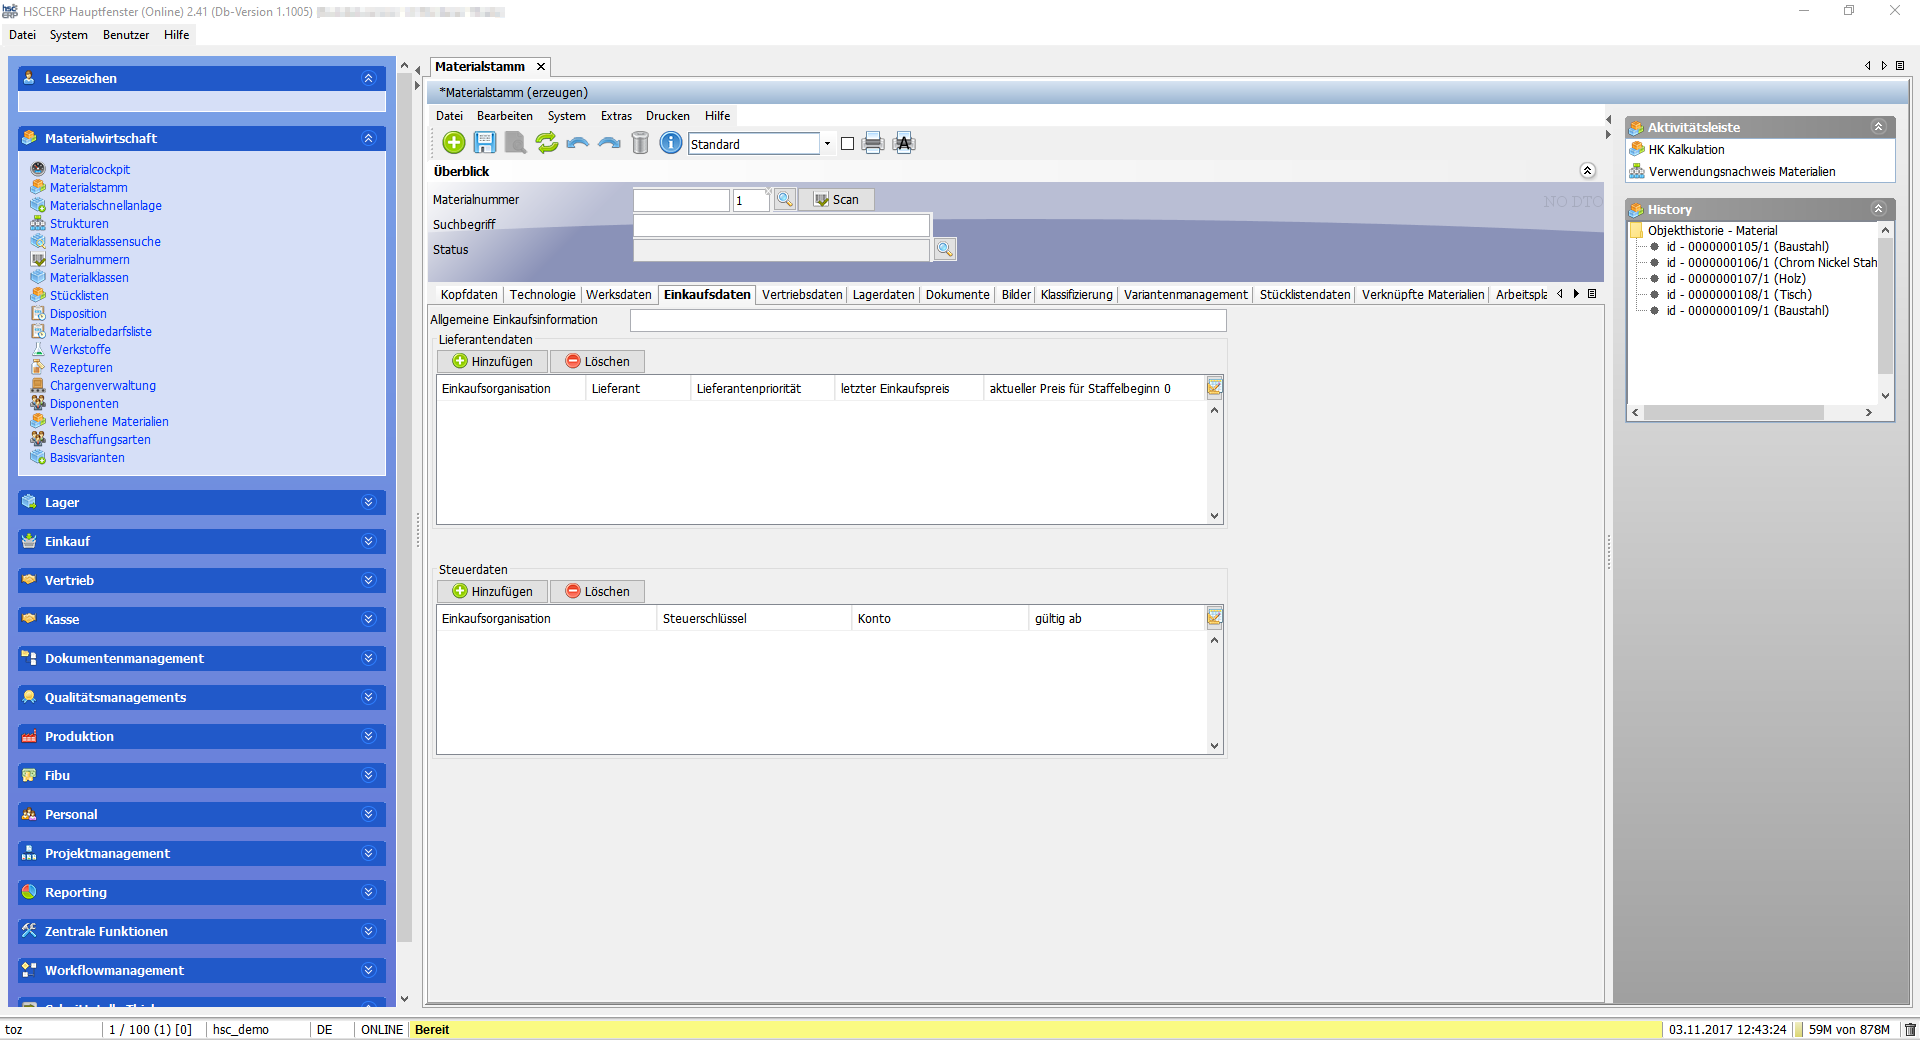The image size is (1920, 1040).
Task: Click the printer icon in the toolbar
Action: (x=873, y=143)
